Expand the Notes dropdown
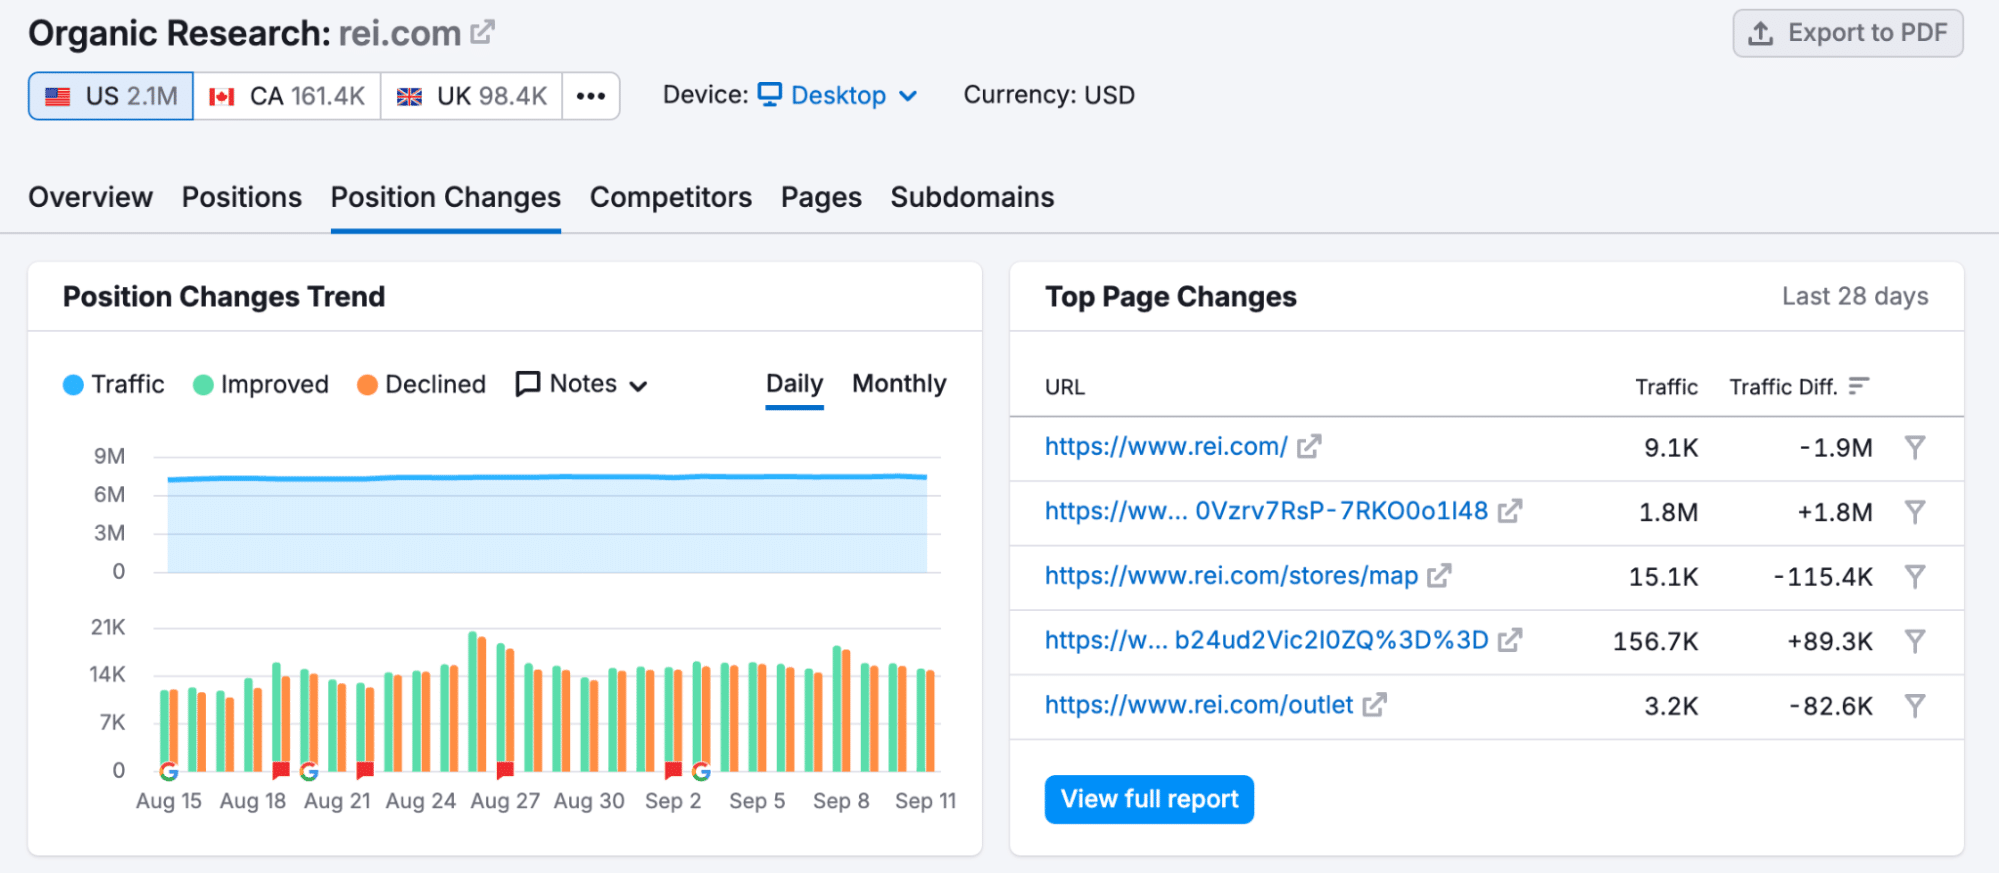1999x873 pixels. click(x=582, y=384)
